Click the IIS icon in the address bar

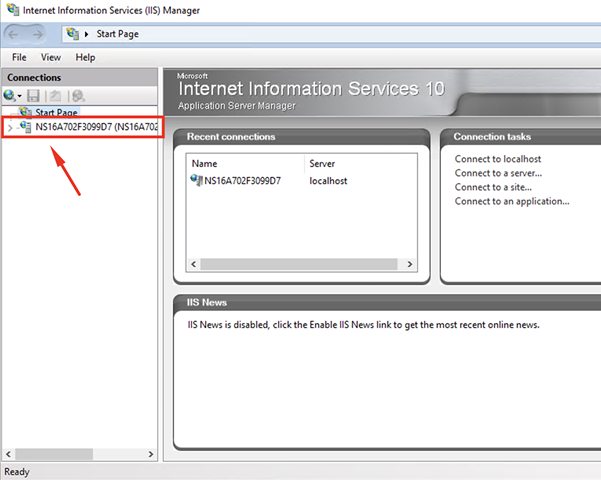(72, 34)
